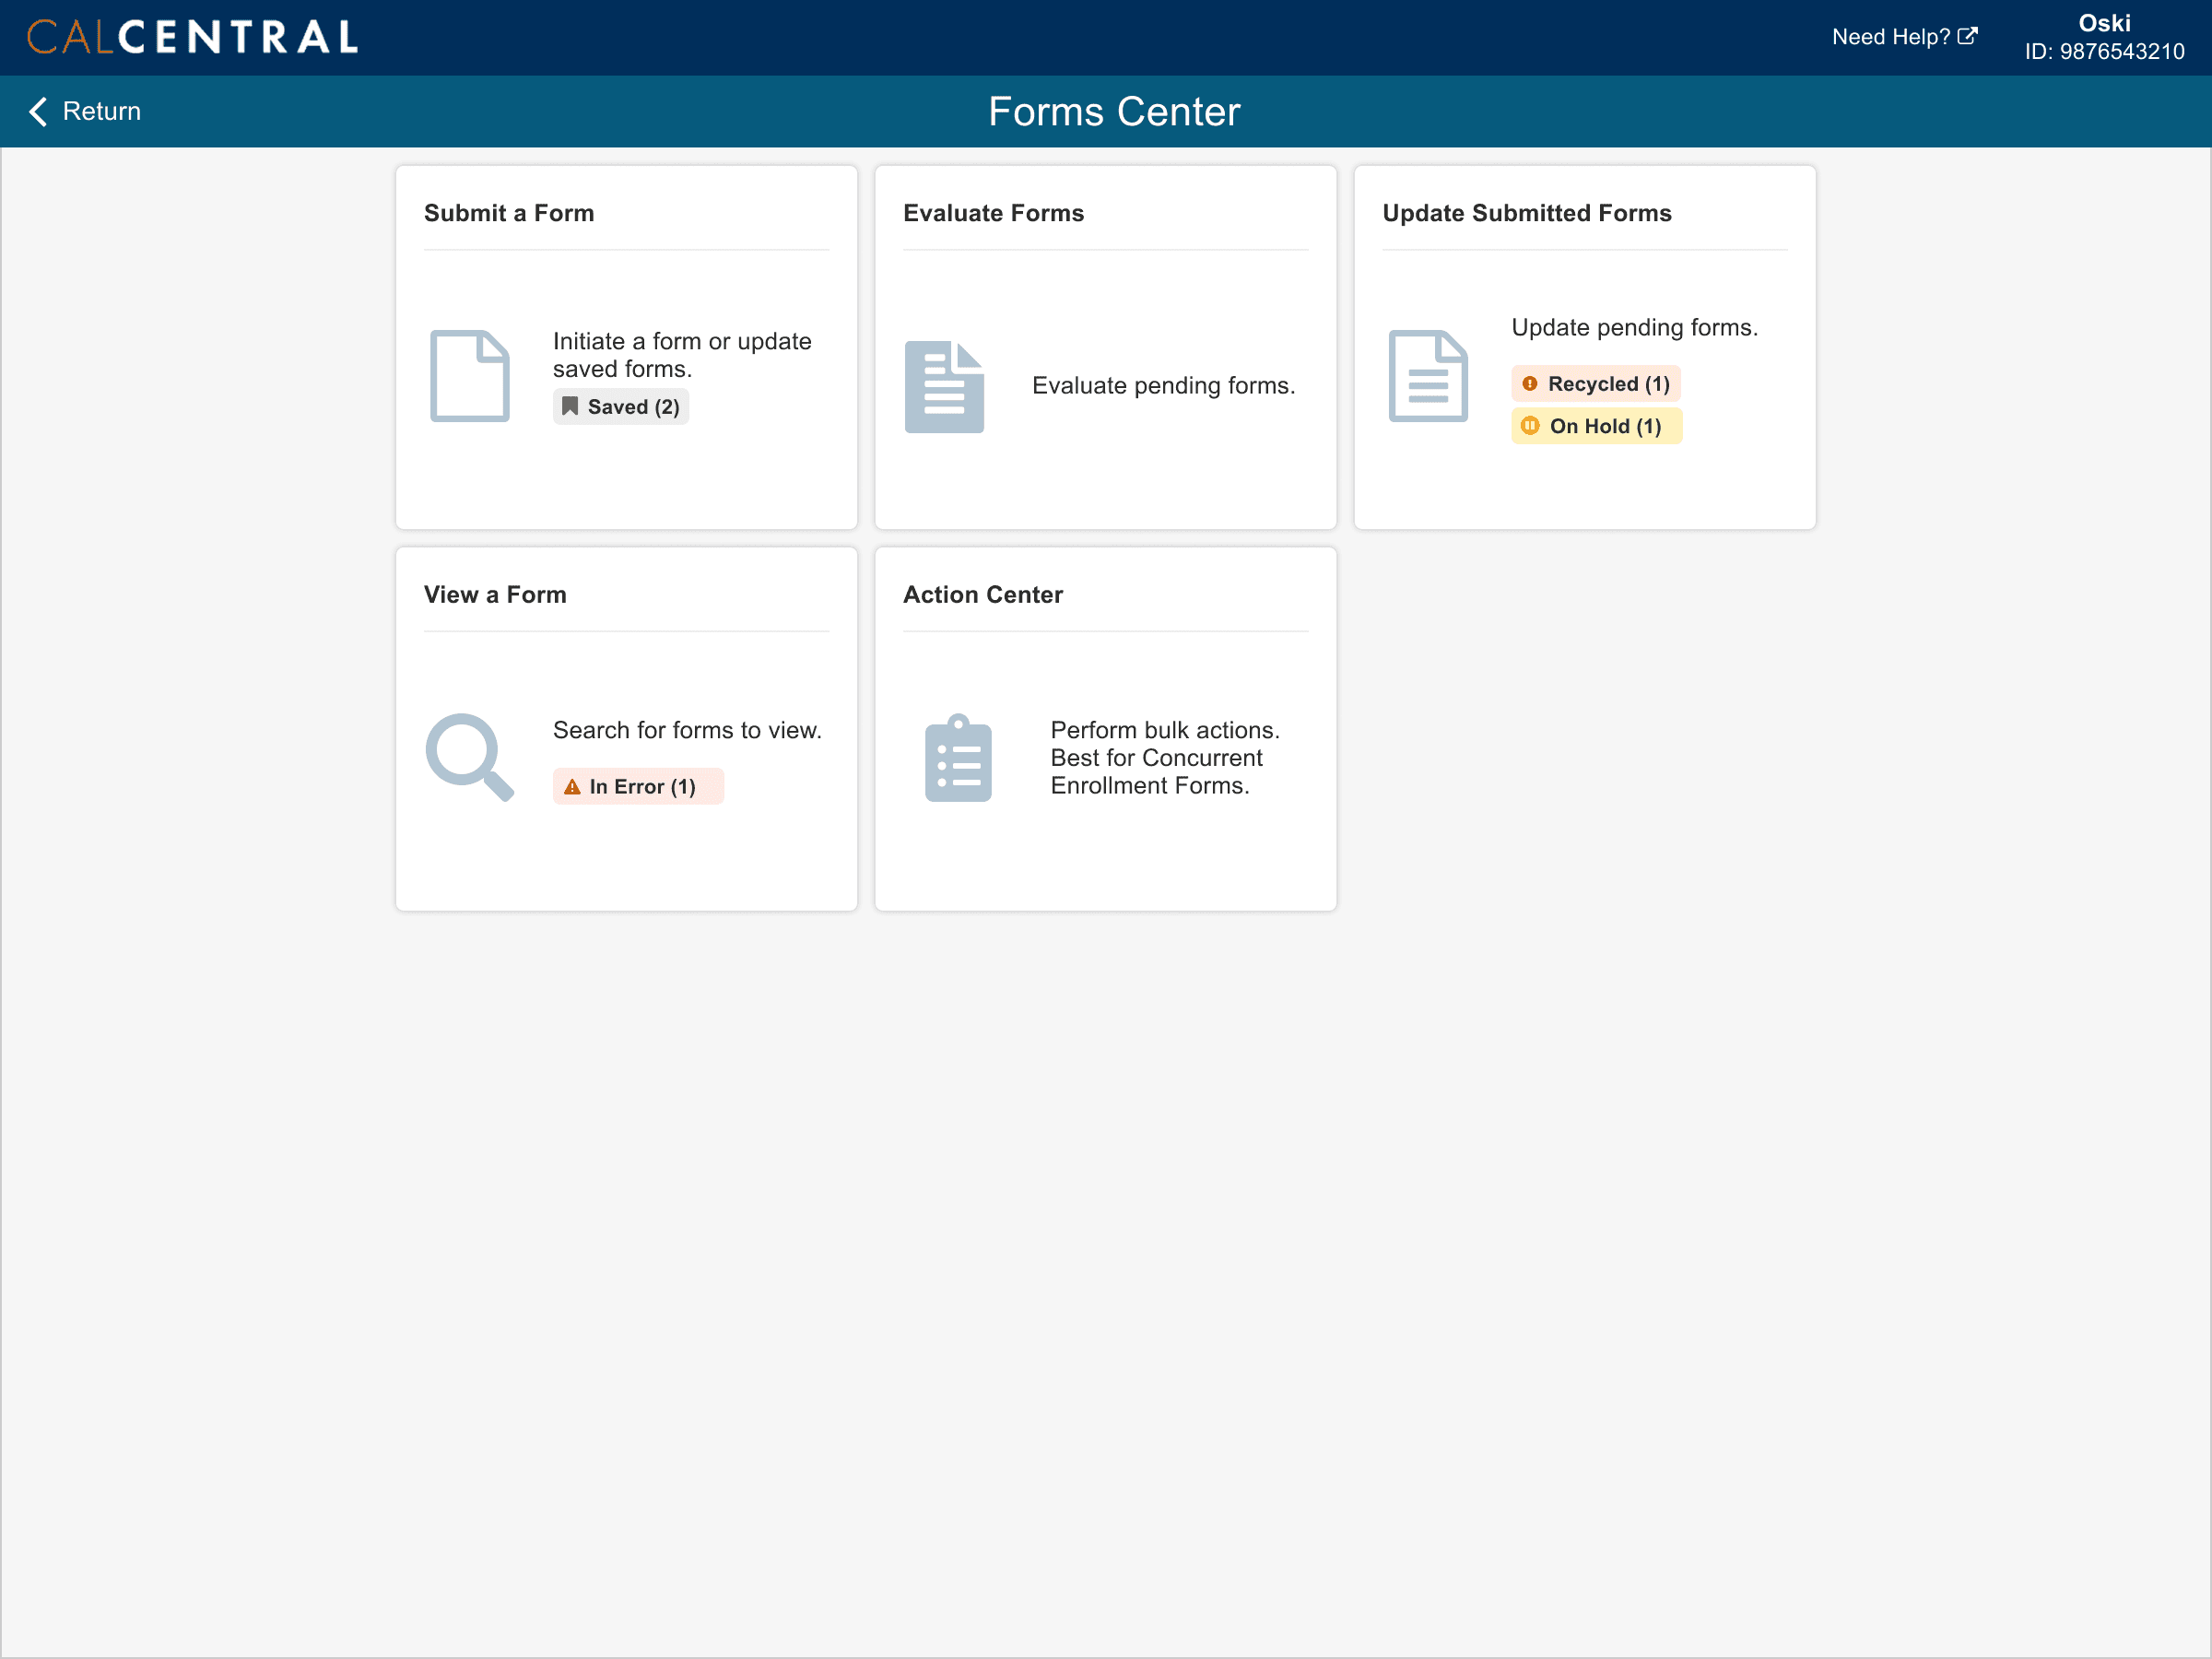Open the Submit a Form tile heading
2212x1659 pixels.
coord(508,213)
